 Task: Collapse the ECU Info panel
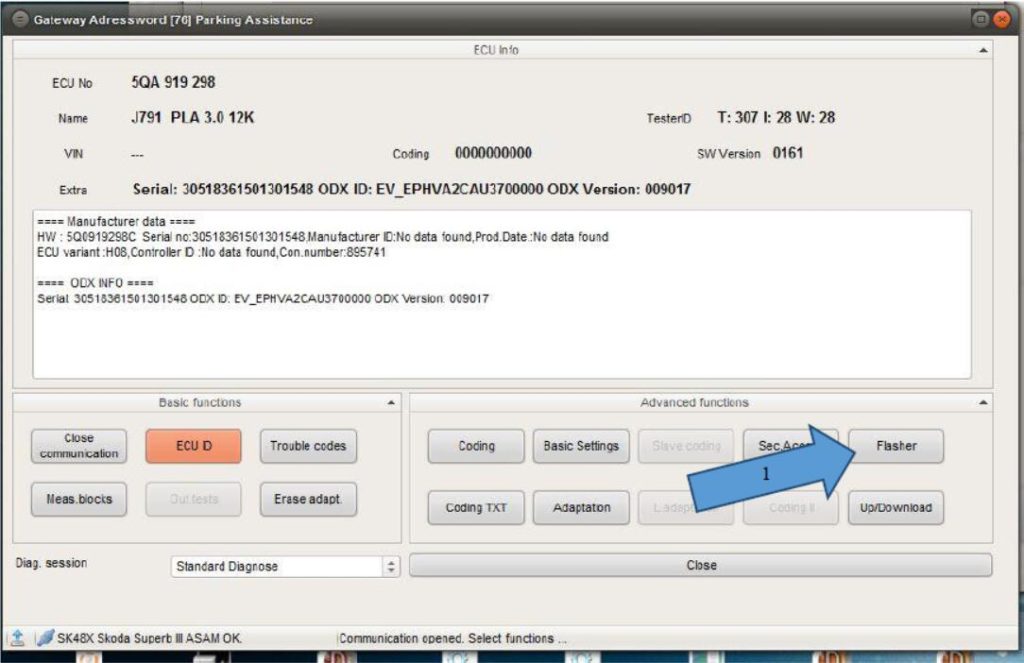[x=984, y=49]
